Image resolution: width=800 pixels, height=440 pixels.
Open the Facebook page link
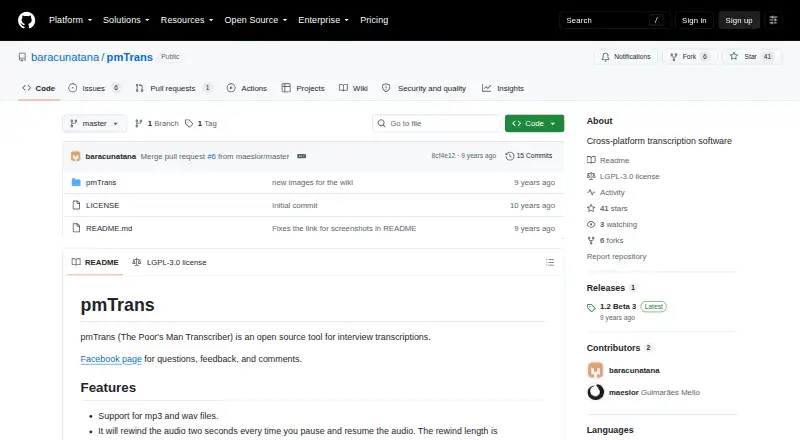click(111, 359)
